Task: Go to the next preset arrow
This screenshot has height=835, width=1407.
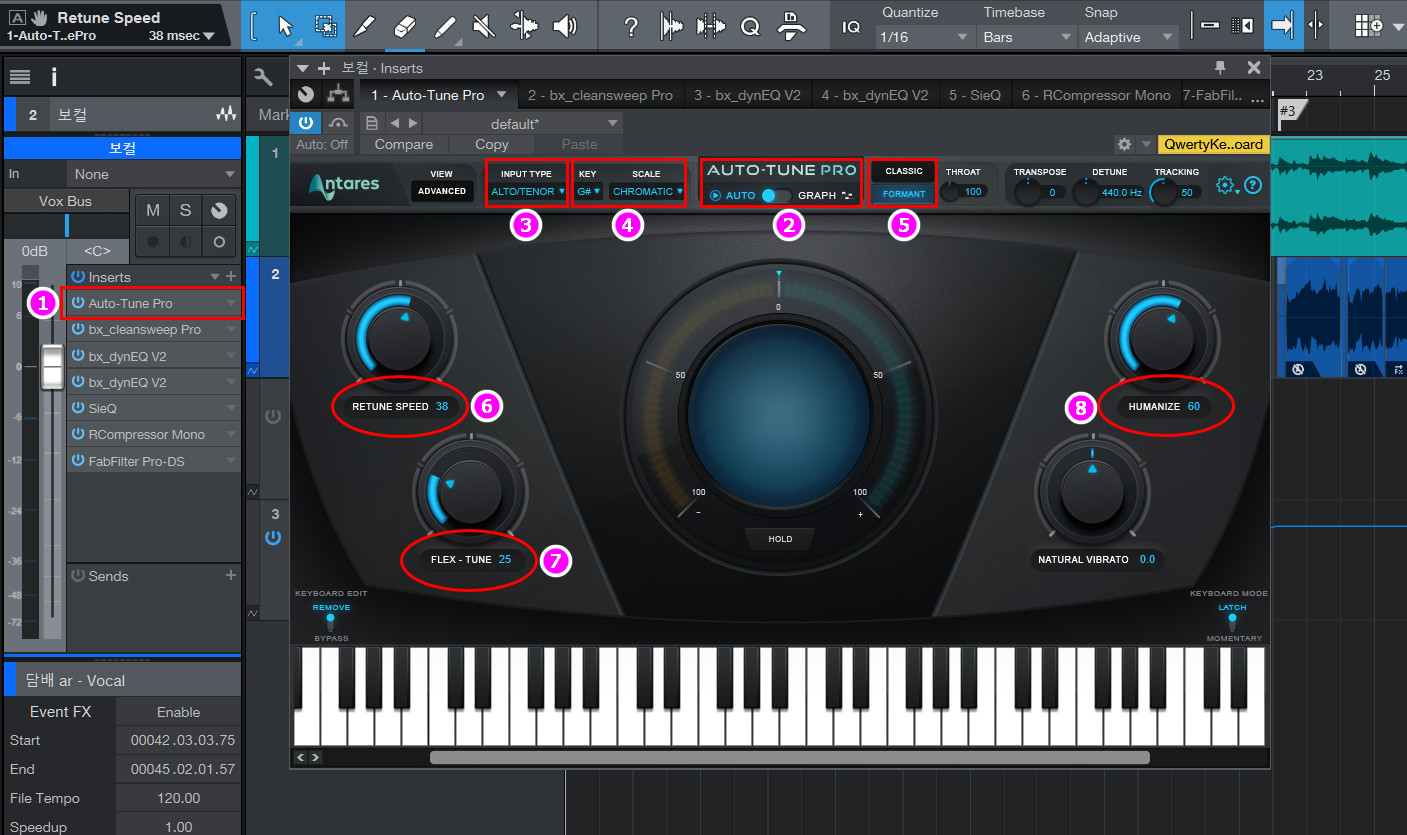Action: click(413, 123)
